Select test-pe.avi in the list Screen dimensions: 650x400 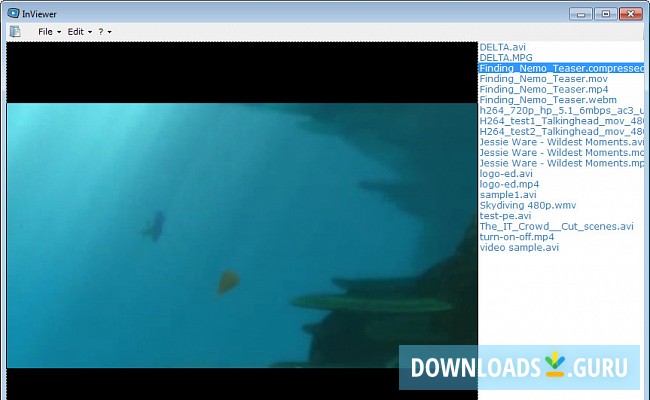click(505, 216)
